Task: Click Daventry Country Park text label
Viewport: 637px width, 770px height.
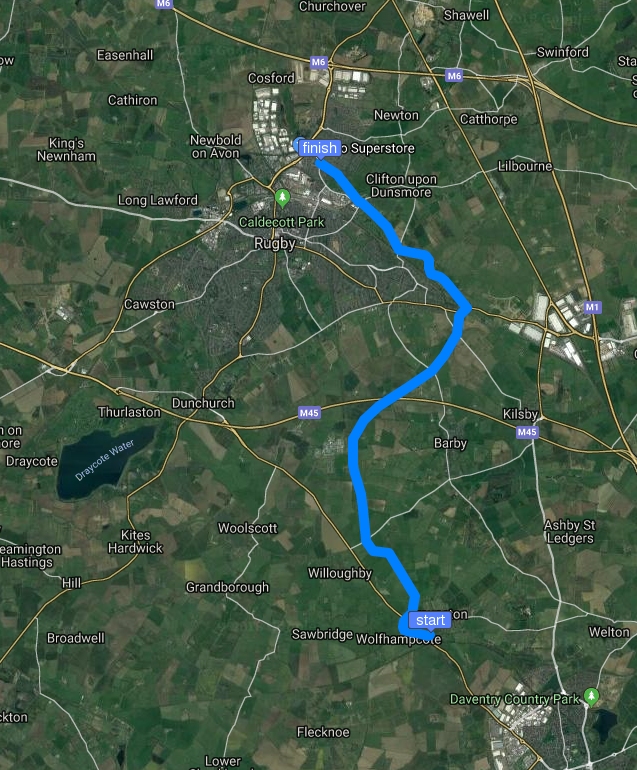Action: point(515,699)
